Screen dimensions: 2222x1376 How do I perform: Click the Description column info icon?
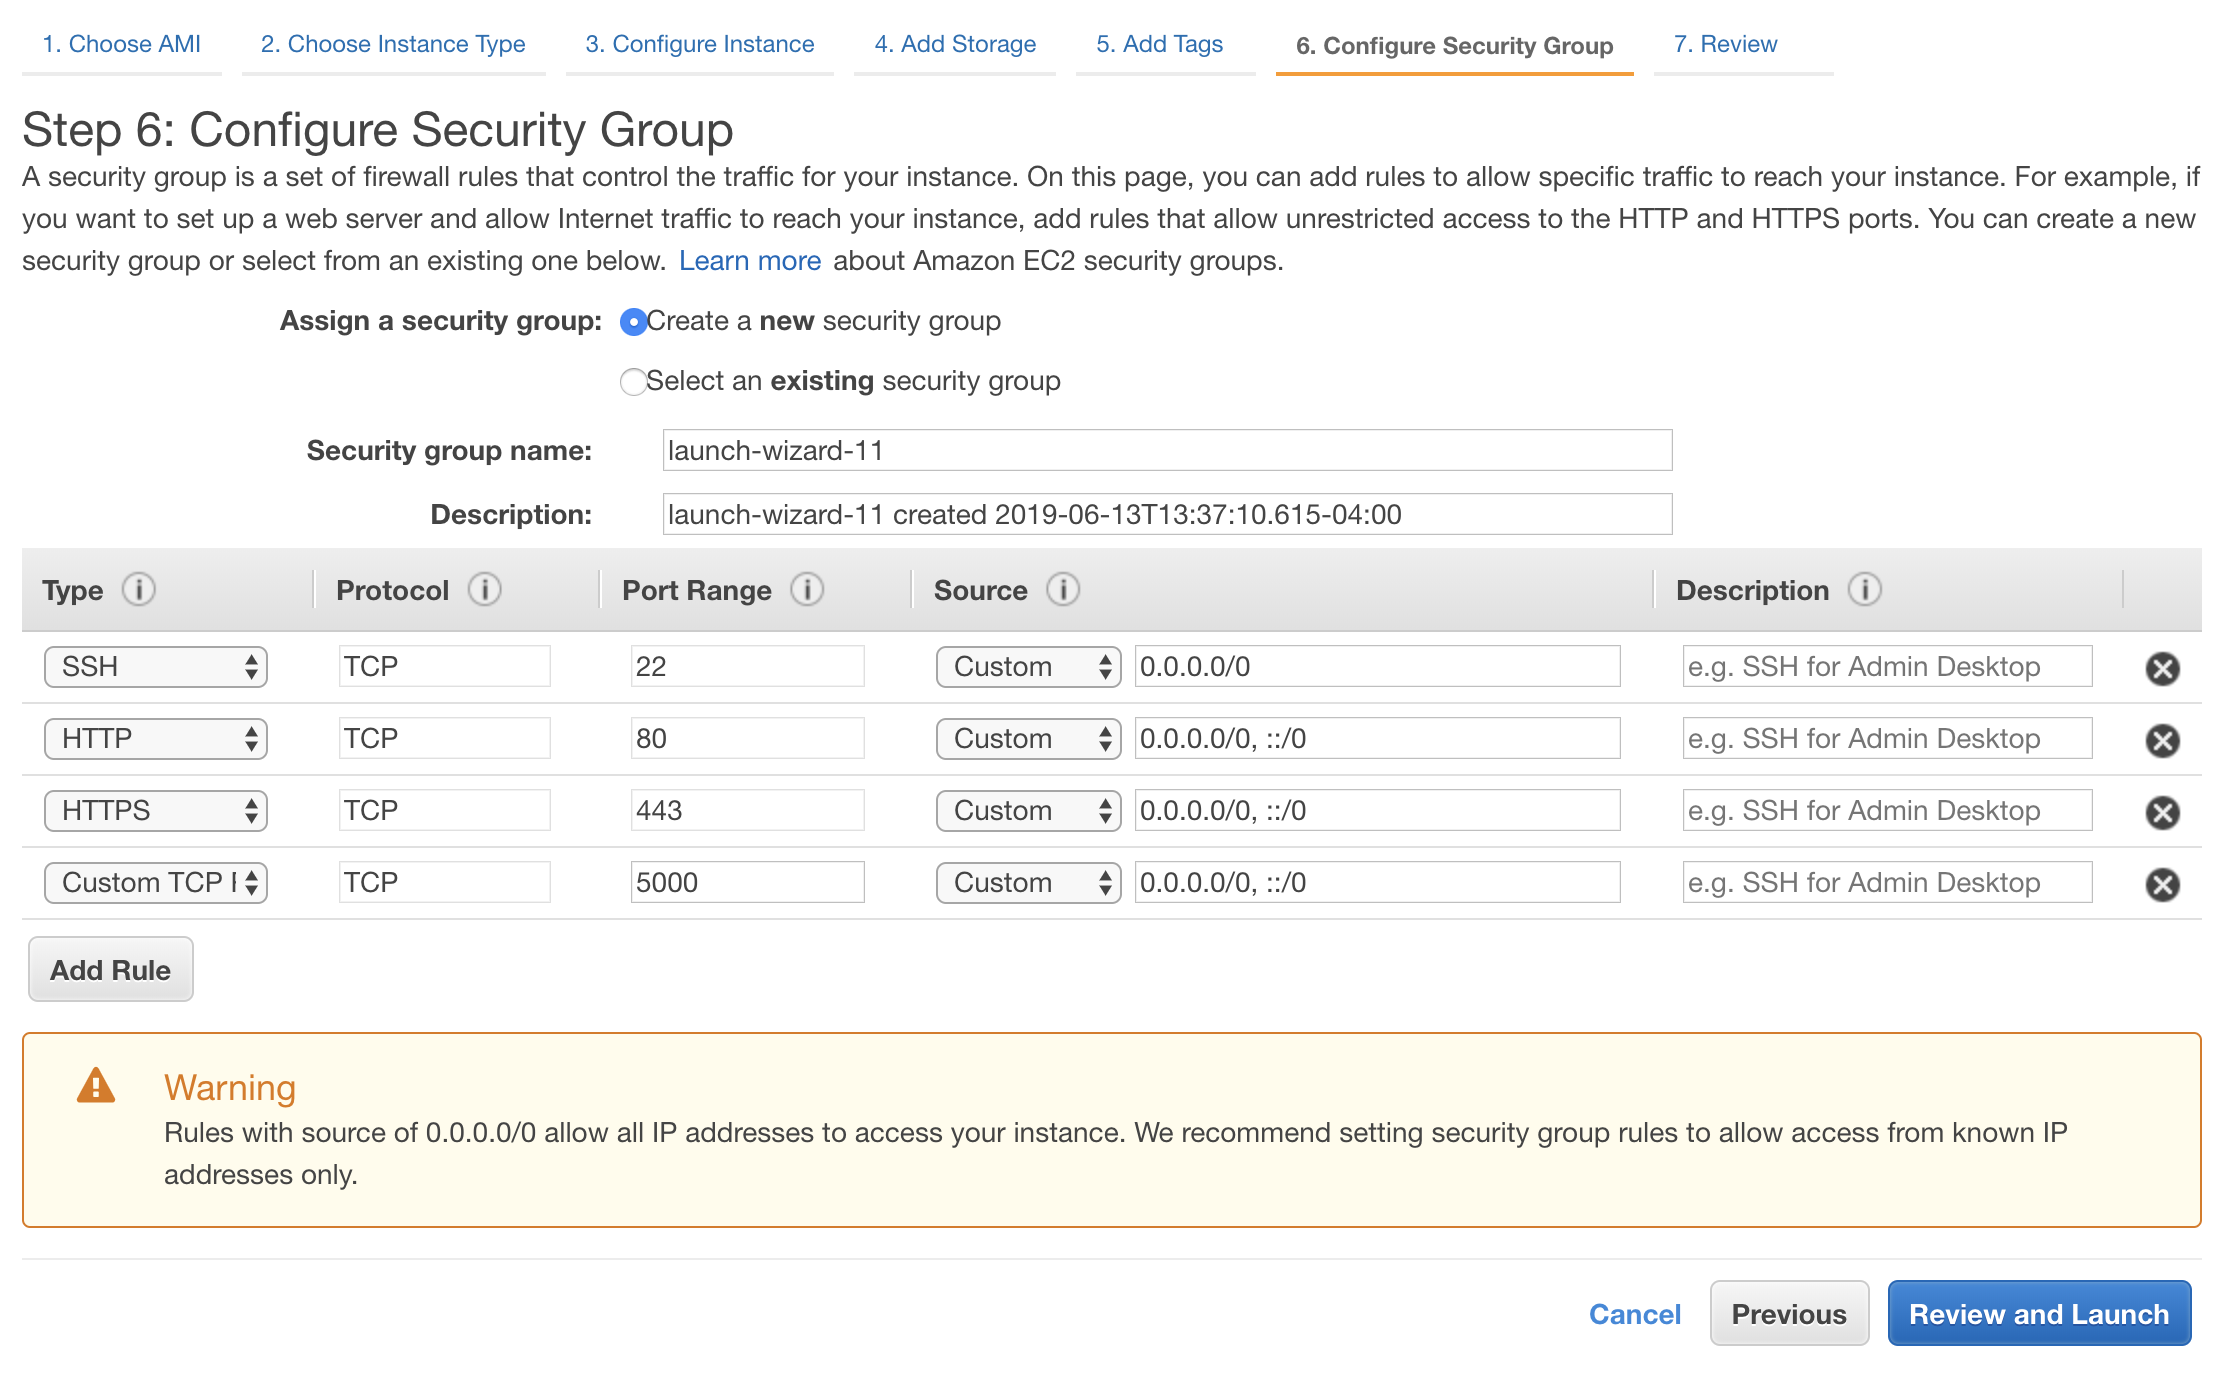click(1867, 590)
